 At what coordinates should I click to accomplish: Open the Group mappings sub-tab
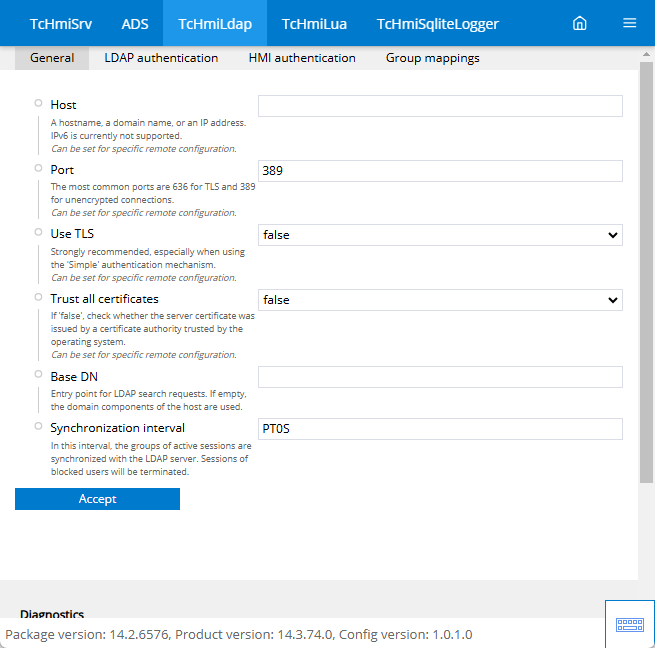click(x=432, y=58)
